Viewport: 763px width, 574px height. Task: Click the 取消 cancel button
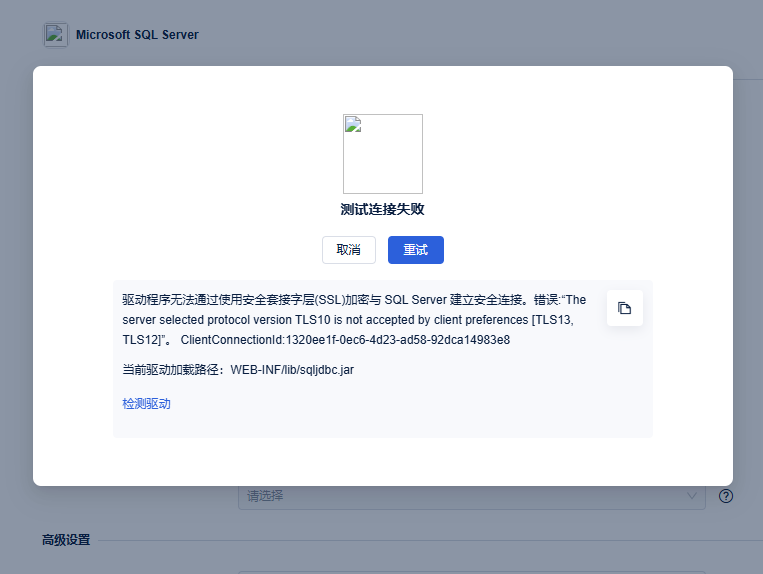tap(348, 250)
